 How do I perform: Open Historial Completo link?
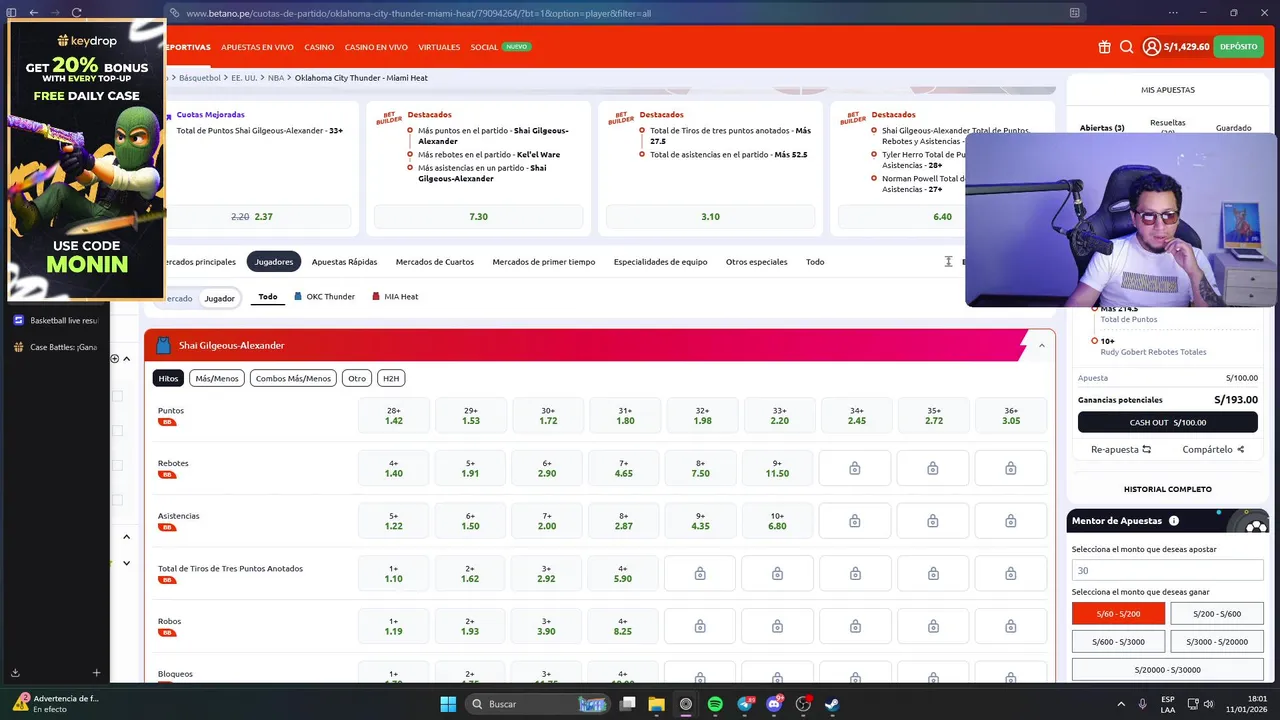1167,489
